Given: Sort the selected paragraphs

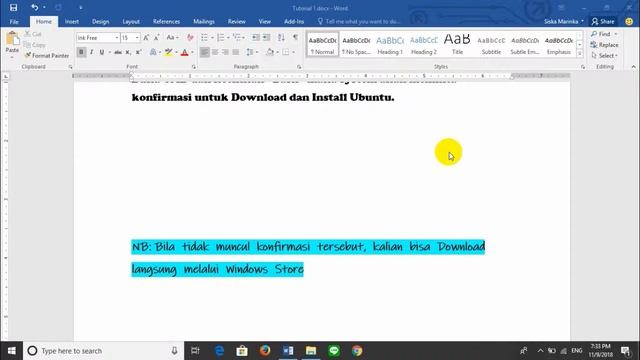Looking at the screenshot, I should tap(281, 38).
